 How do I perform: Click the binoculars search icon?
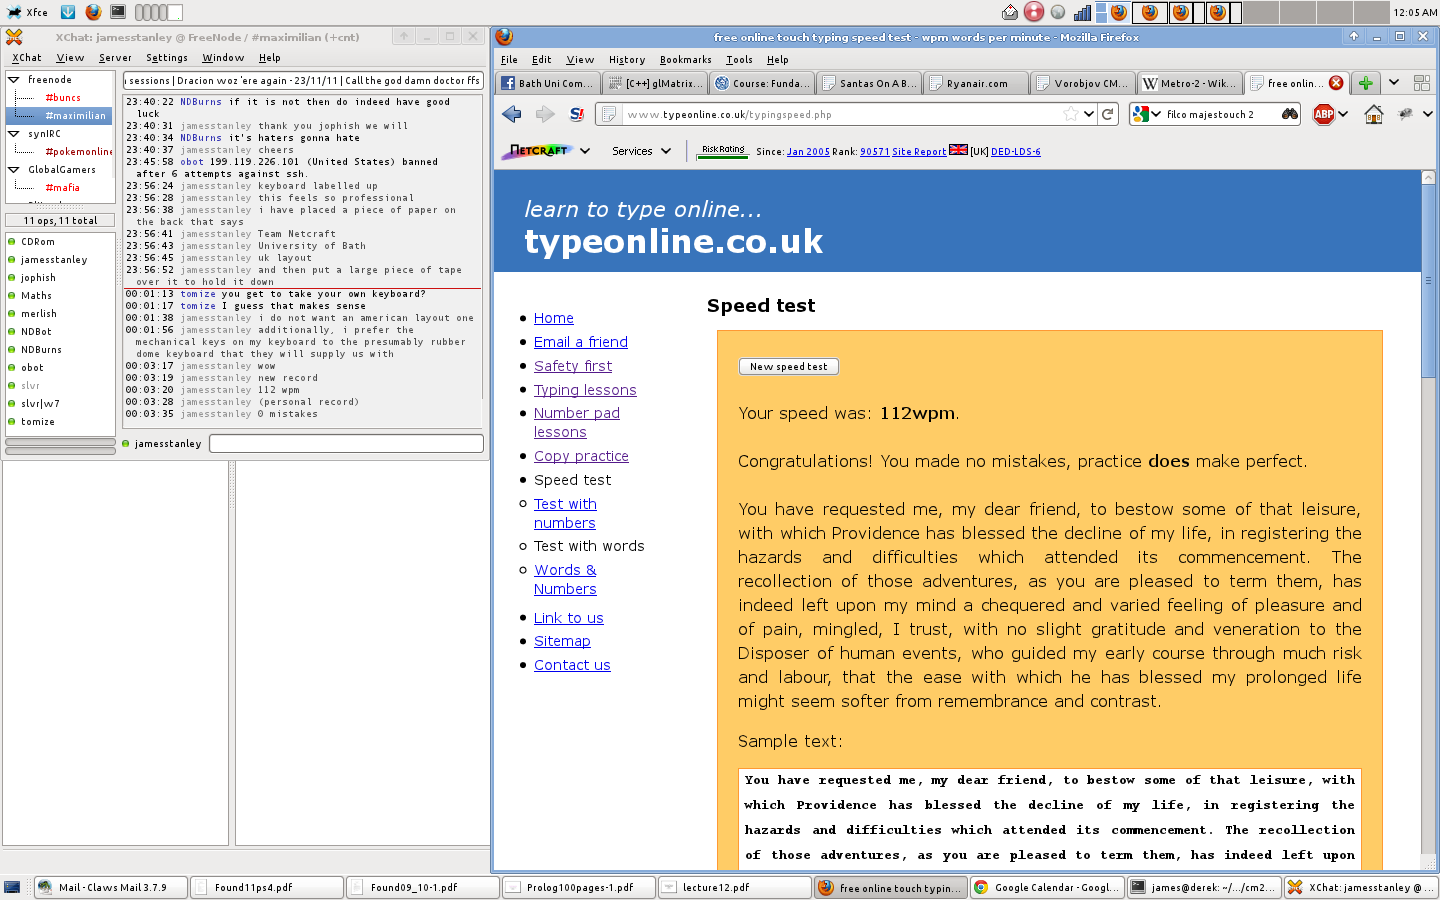click(1290, 114)
